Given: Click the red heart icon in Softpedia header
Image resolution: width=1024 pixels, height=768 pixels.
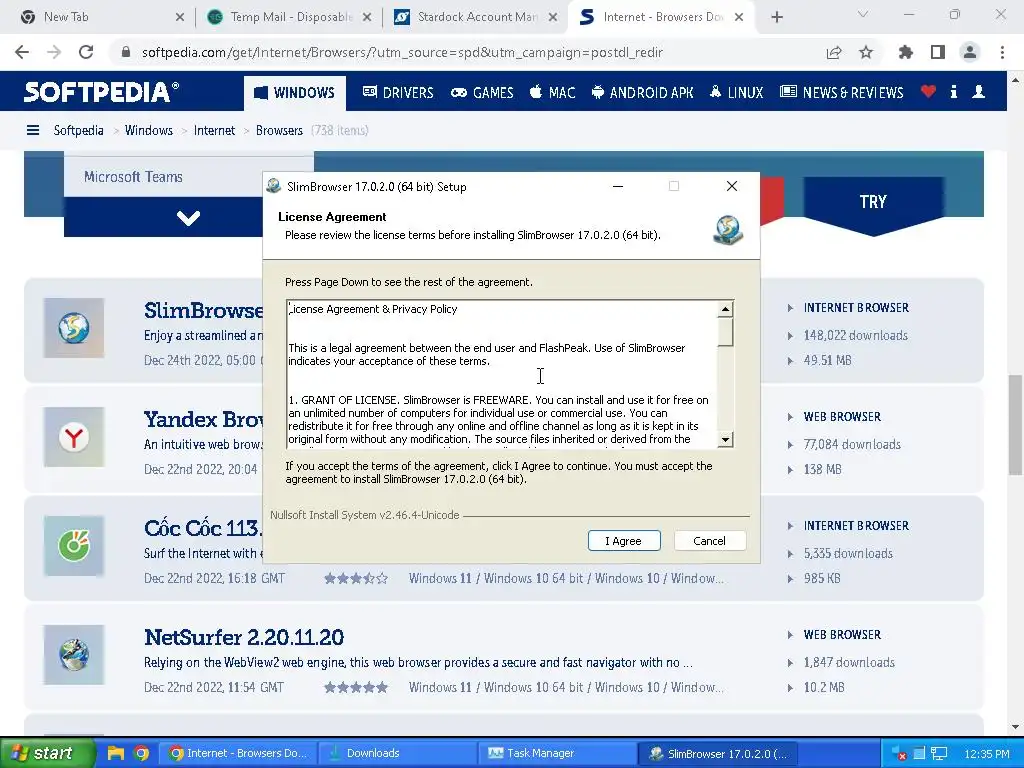Looking at the screenshot, I should tap(928, 92).
